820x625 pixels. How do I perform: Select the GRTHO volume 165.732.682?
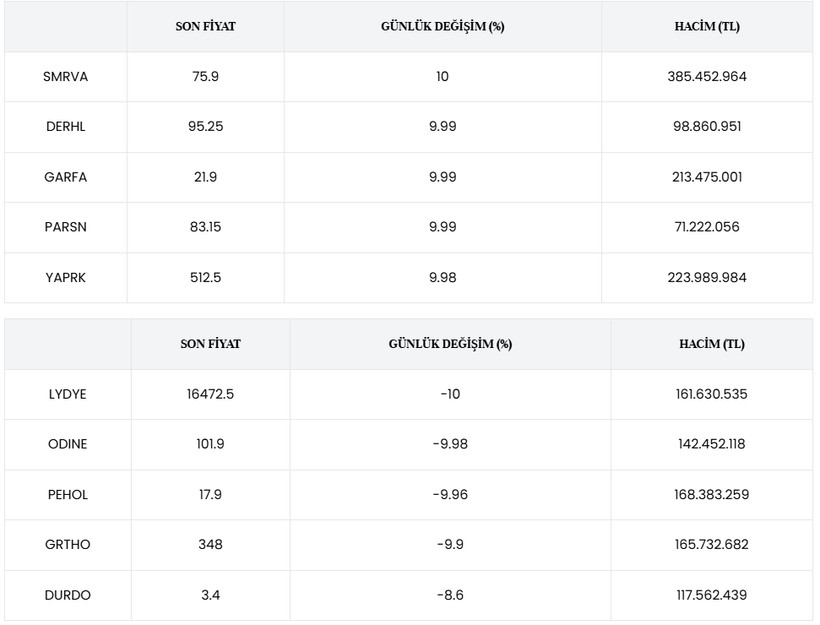coord(712,544)
